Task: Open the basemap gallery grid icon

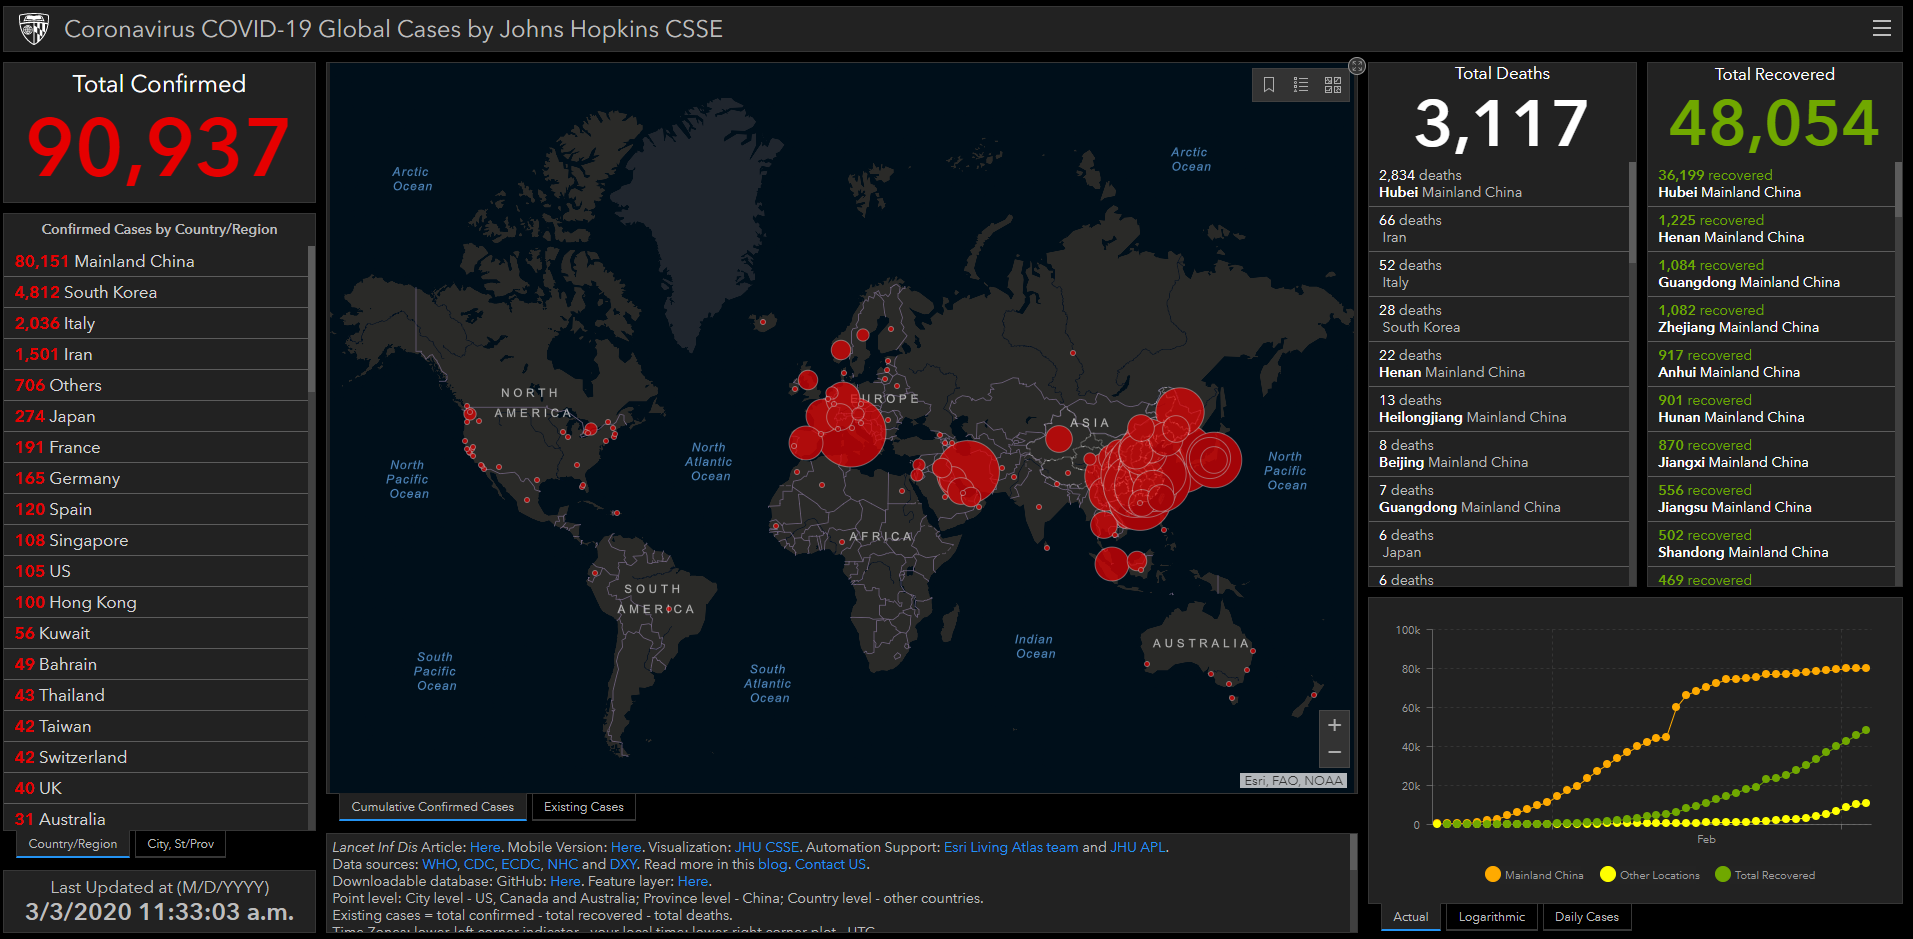Action: [x=1333, y=85]
